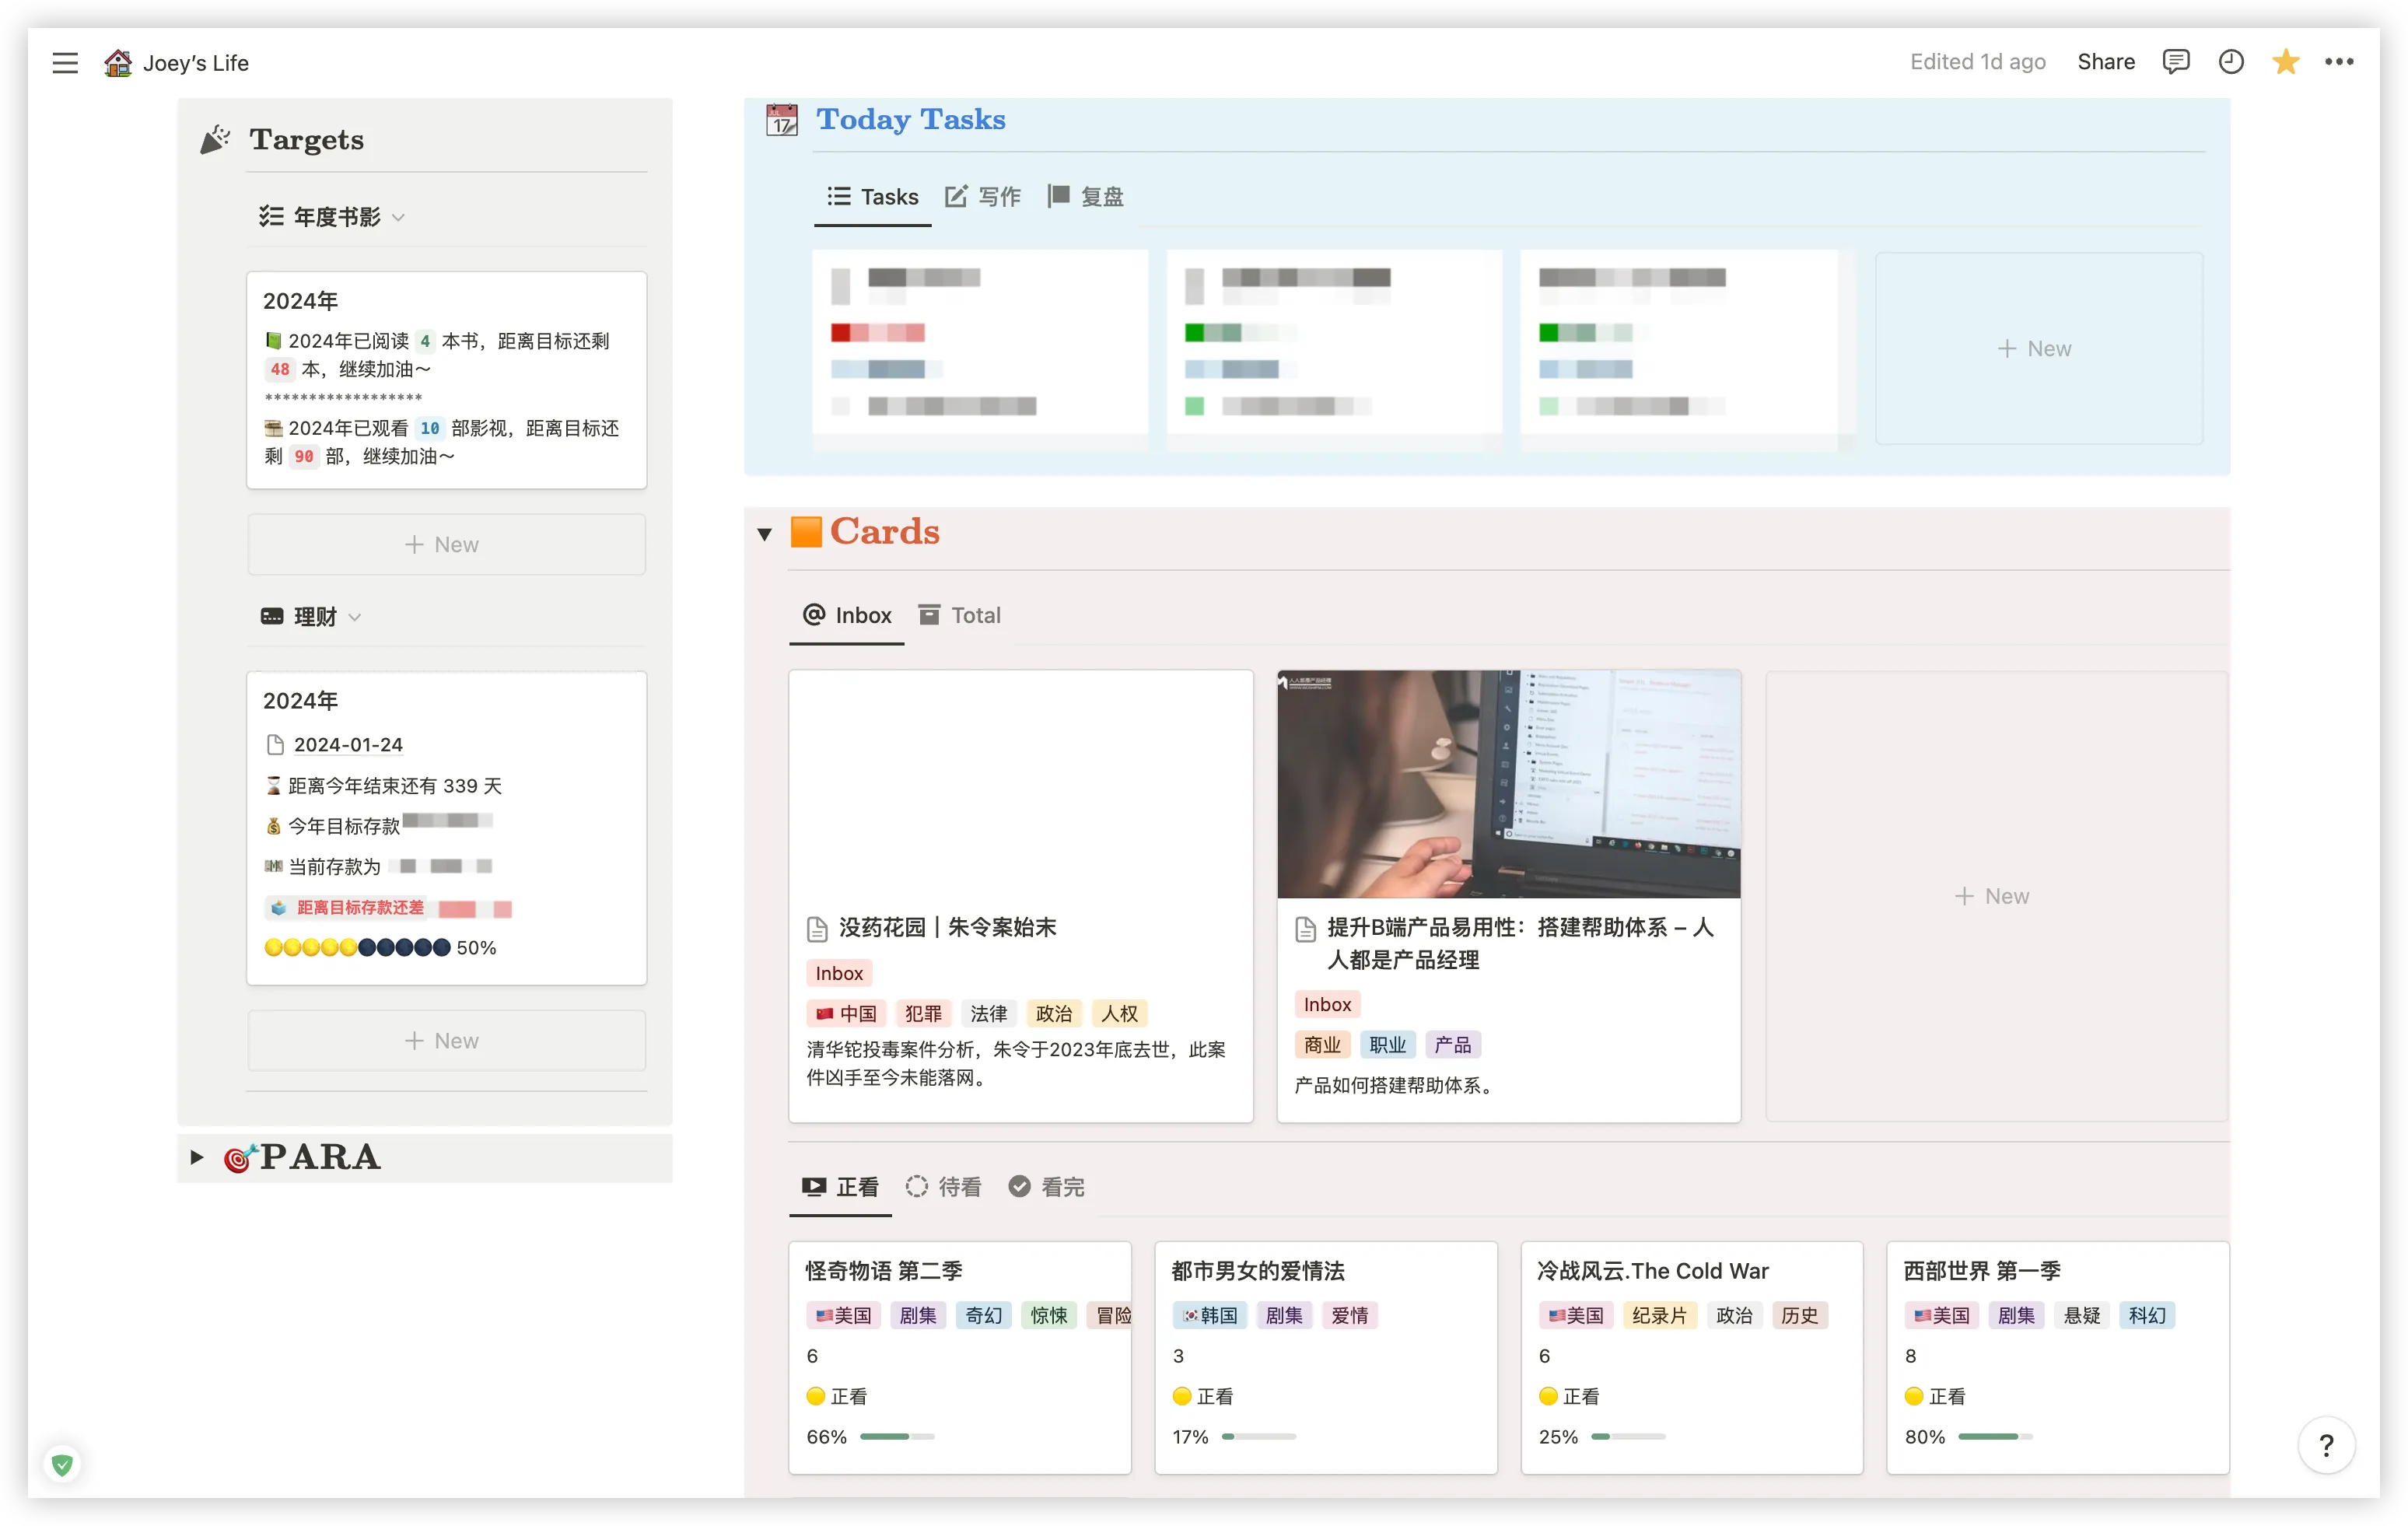This screenshot has height=1526, width=2408.
Task: Open the B端产品 card thumbnail image
Action: 1508,784
